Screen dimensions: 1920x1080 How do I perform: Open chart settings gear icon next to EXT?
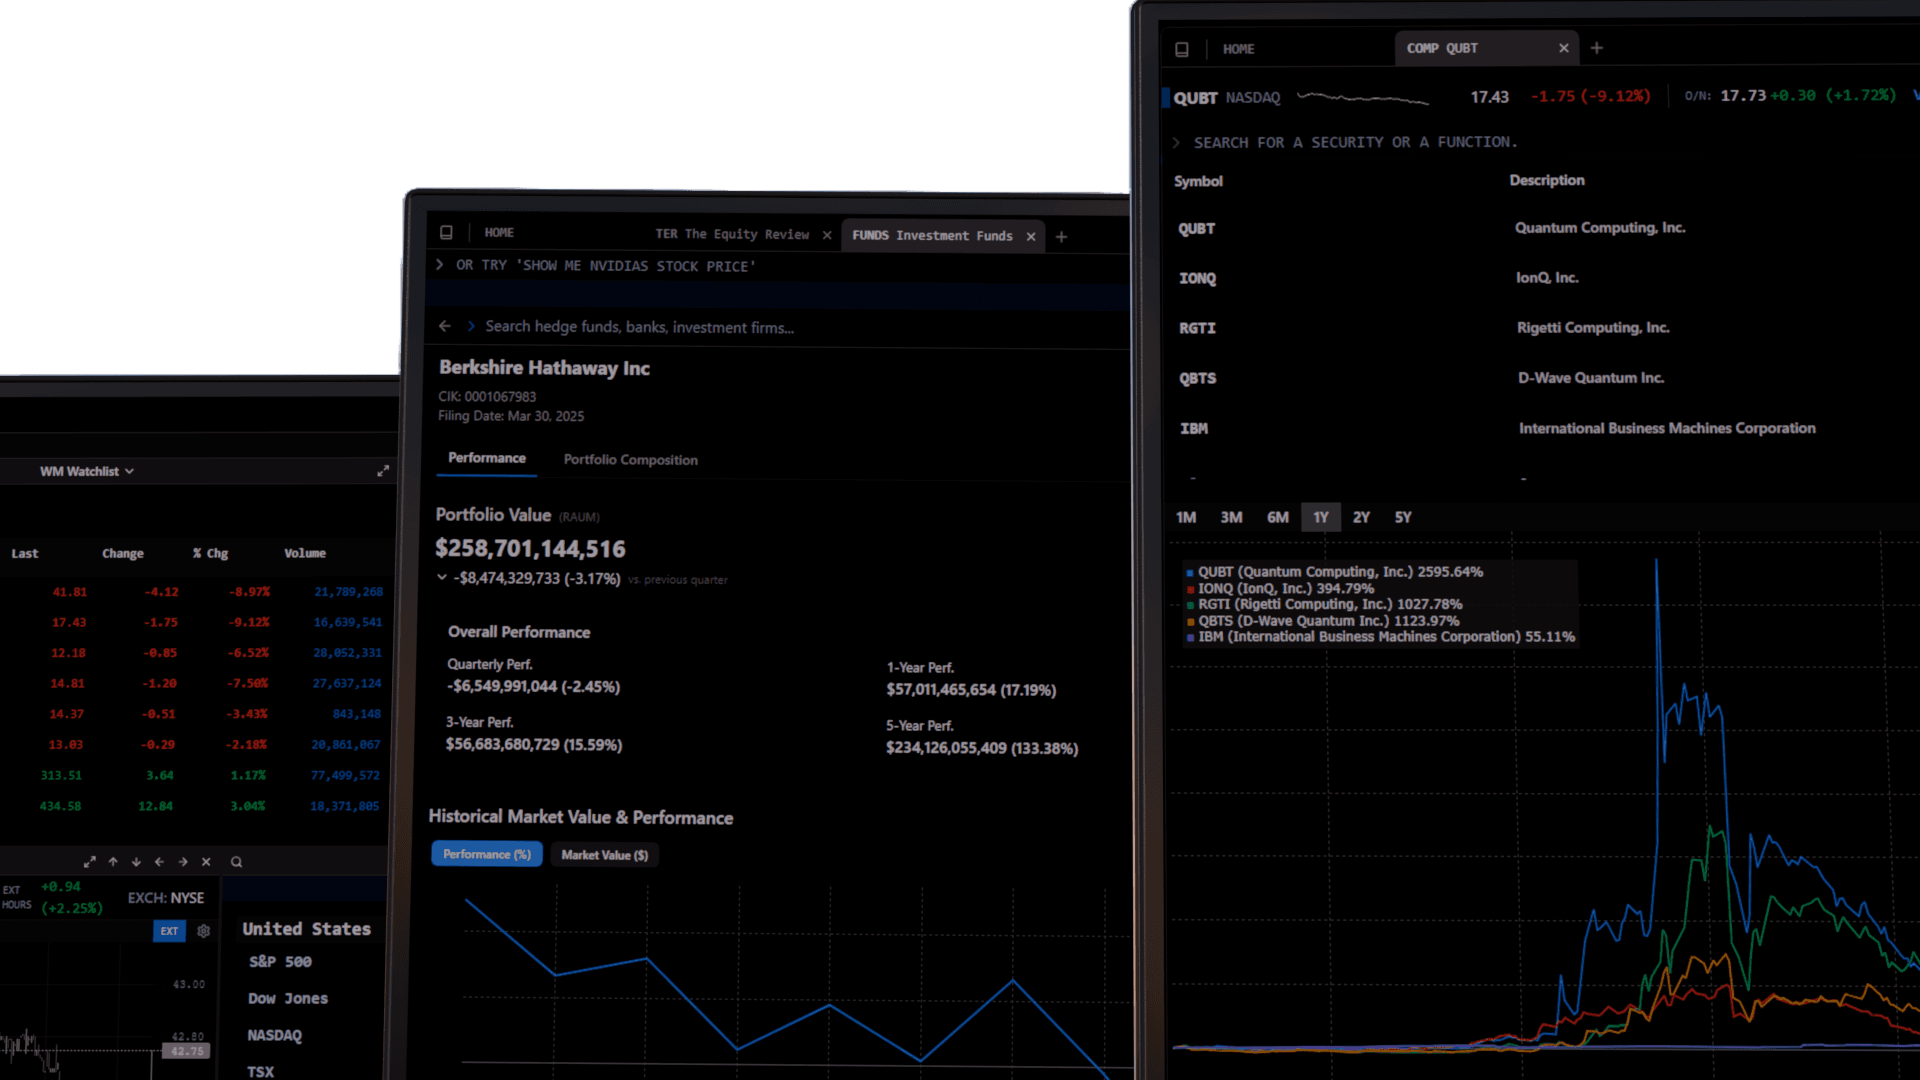204,931
